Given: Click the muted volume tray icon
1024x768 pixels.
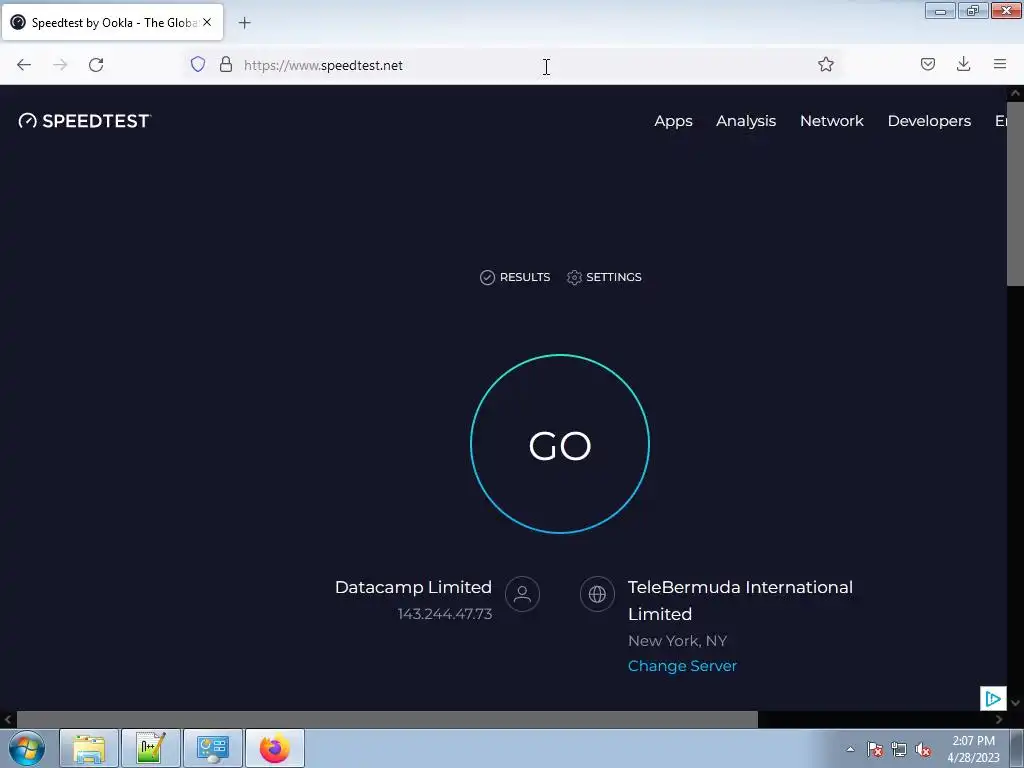Looking at the screenshot, I should (x=922, y=749).
